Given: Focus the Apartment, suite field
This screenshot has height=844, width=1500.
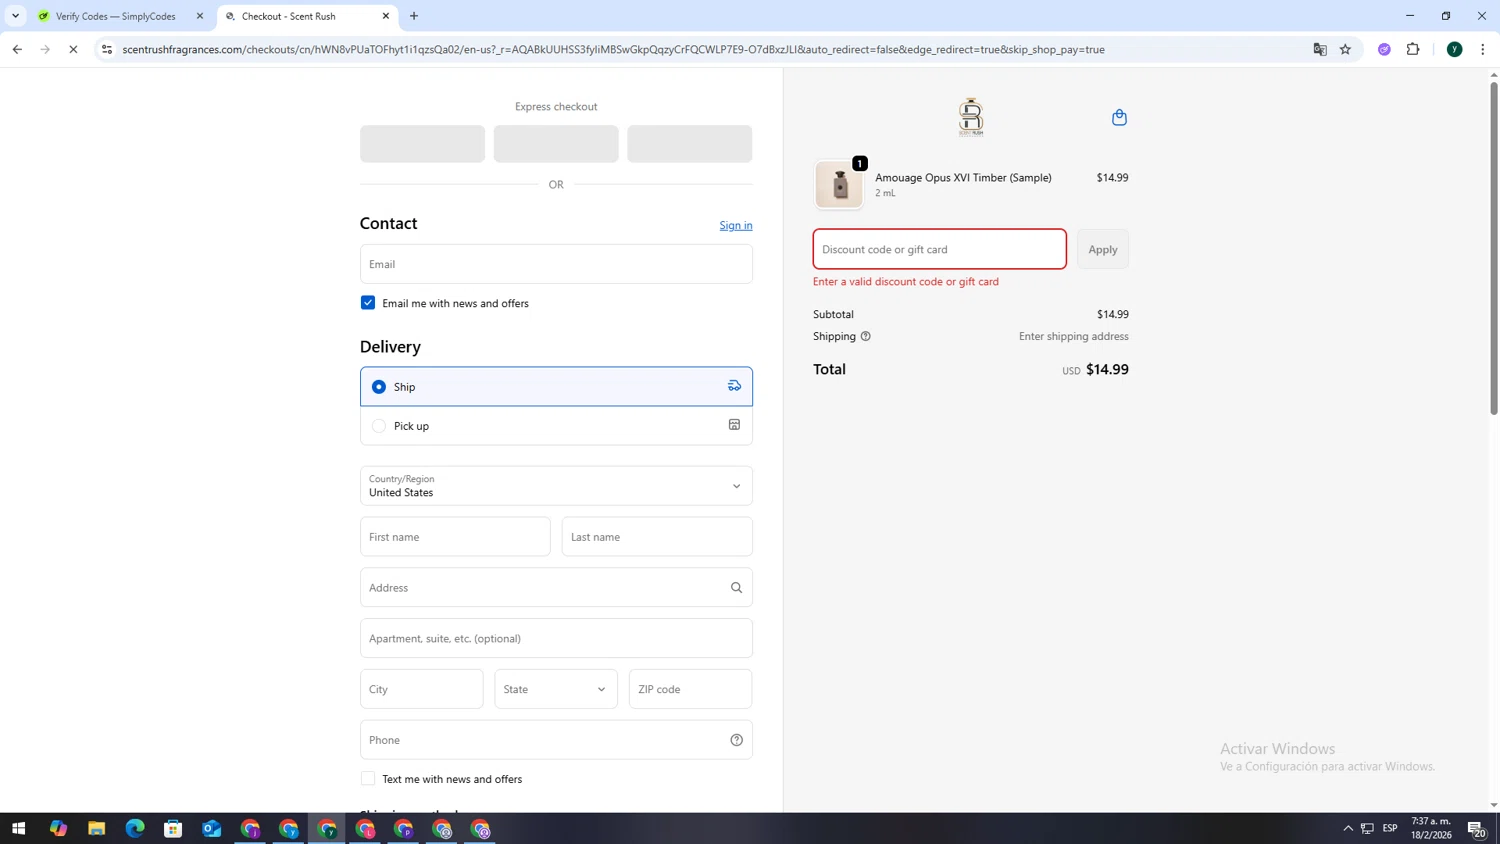Looking at the screenshot, I should coord(556,638).
